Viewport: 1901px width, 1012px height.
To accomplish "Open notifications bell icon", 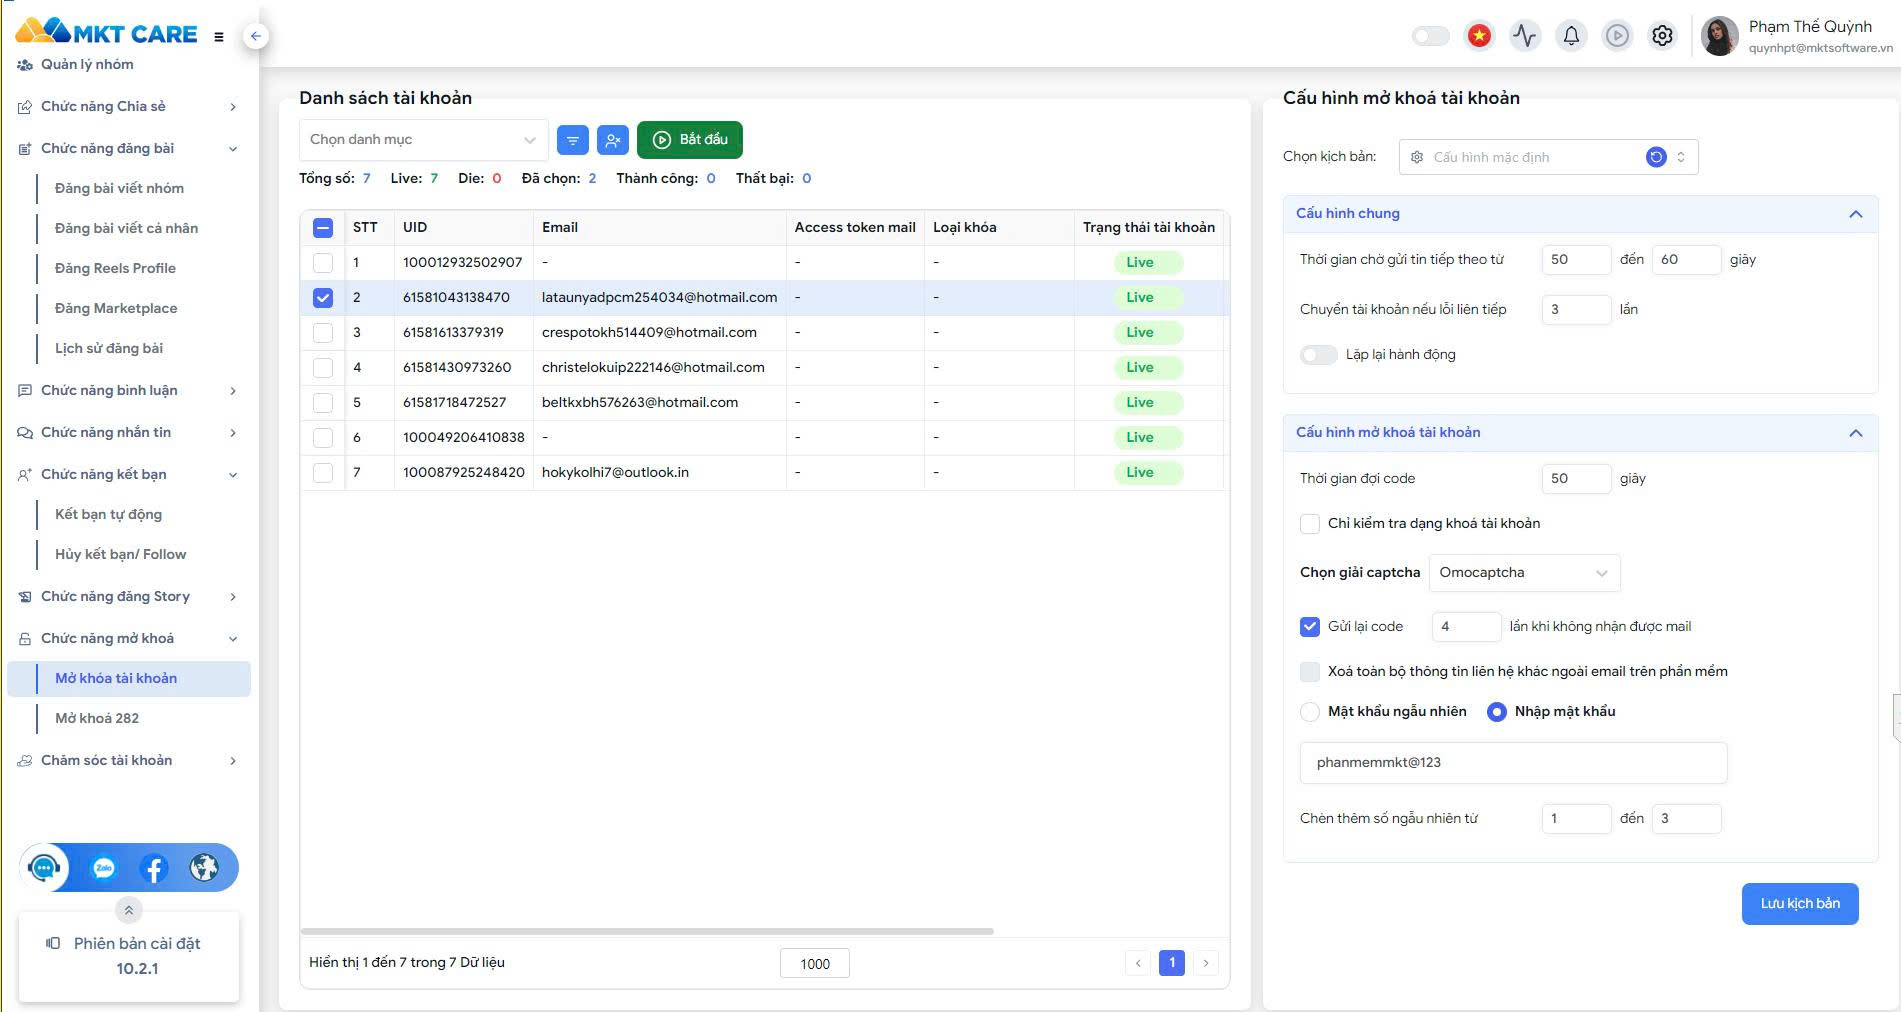I will pos(1571,36).
